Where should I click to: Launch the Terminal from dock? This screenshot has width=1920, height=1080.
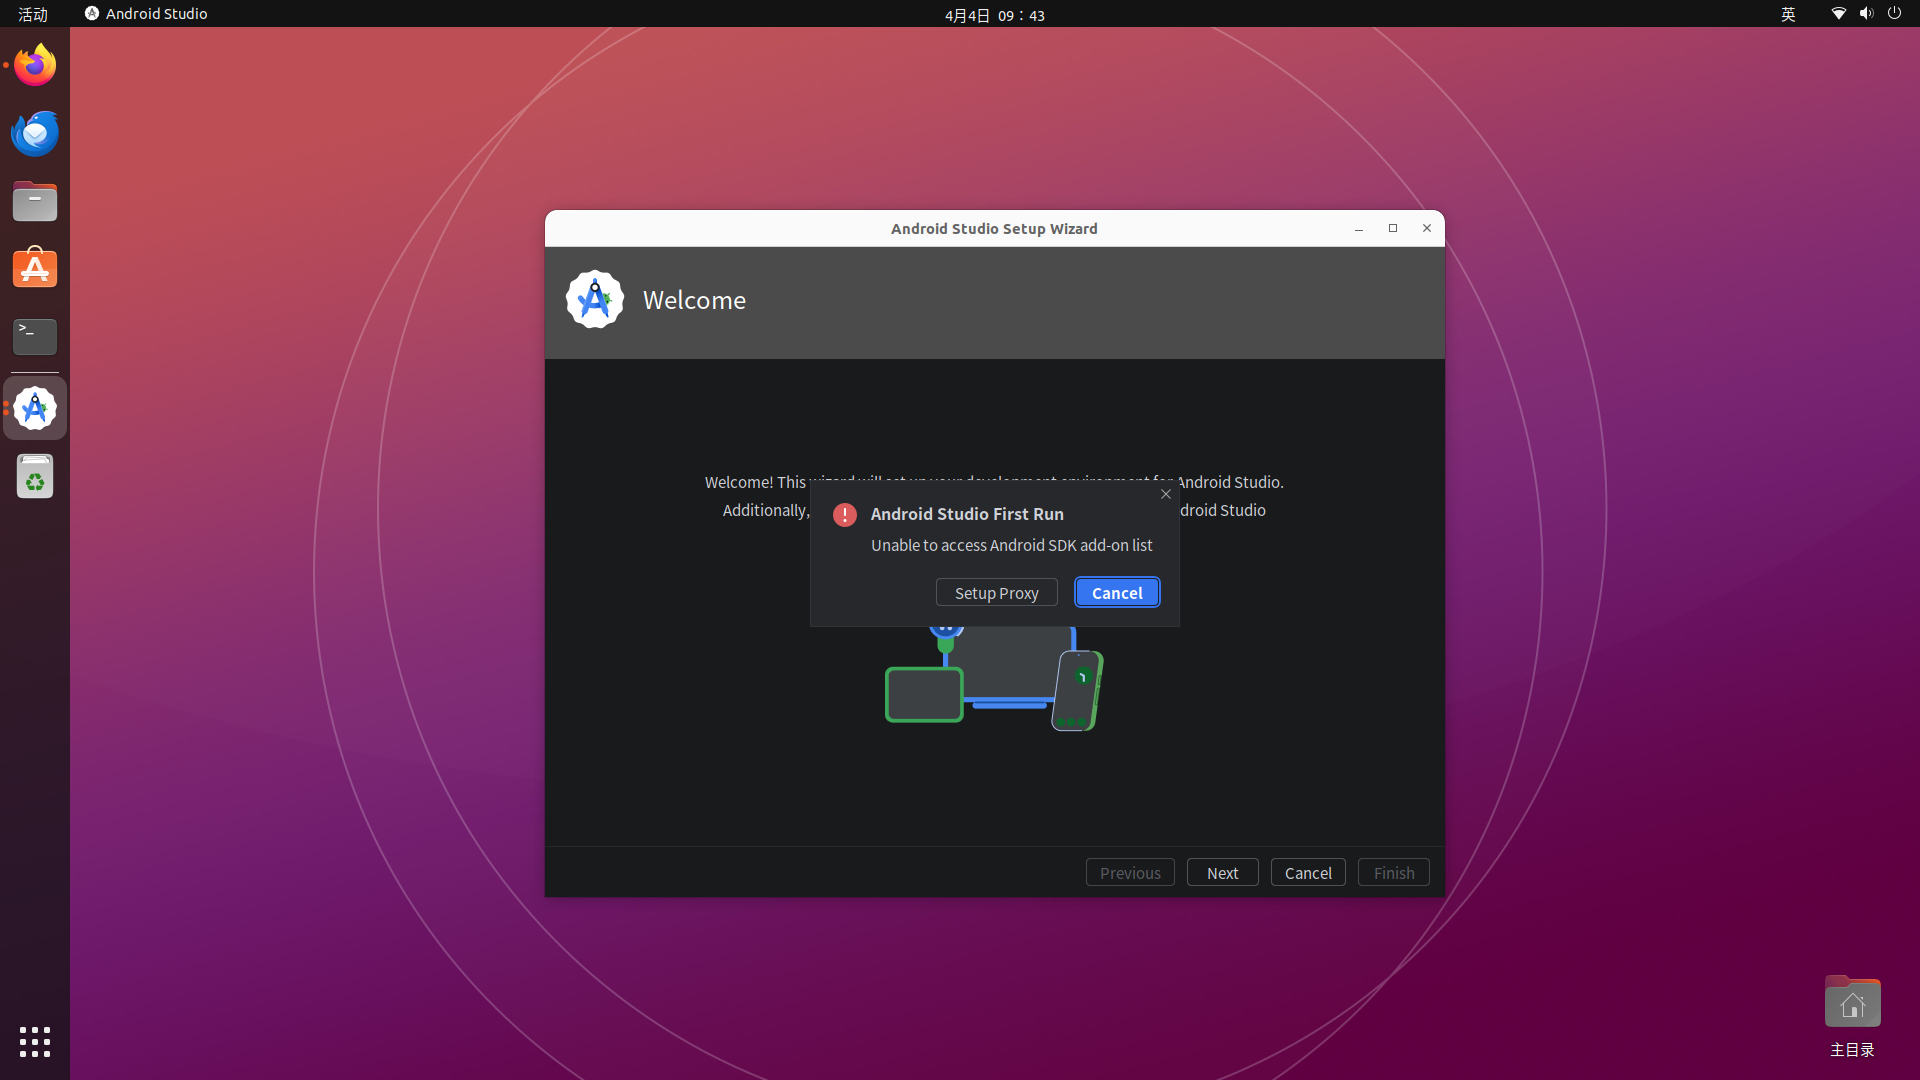(35, 337)
